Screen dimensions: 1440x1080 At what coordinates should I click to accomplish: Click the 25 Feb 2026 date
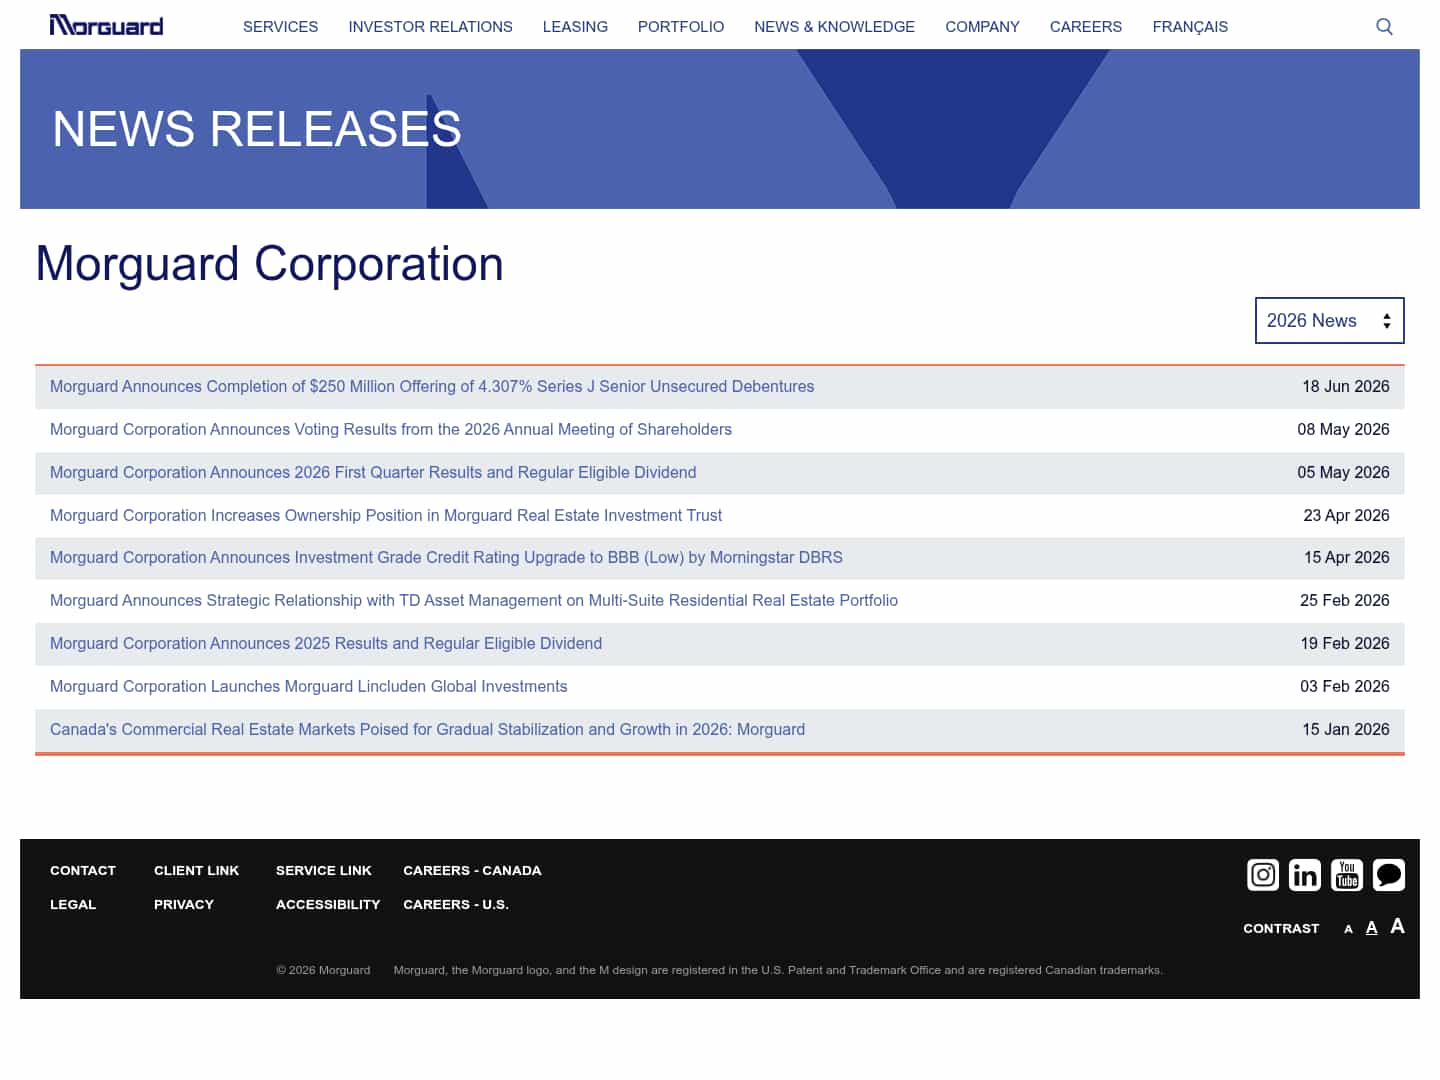click(x=1345, y=600)
